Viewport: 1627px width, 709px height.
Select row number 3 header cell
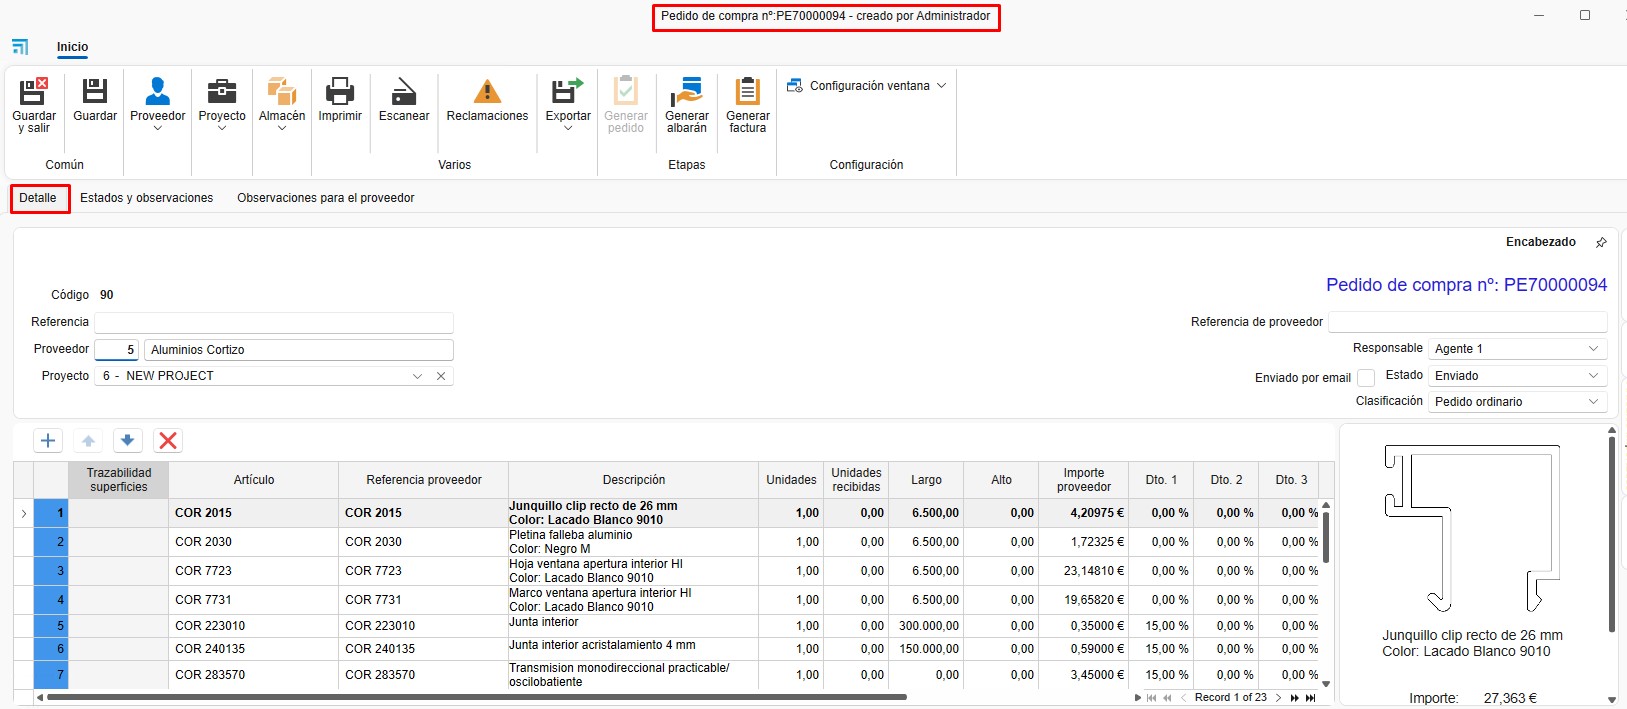[51, 571]
